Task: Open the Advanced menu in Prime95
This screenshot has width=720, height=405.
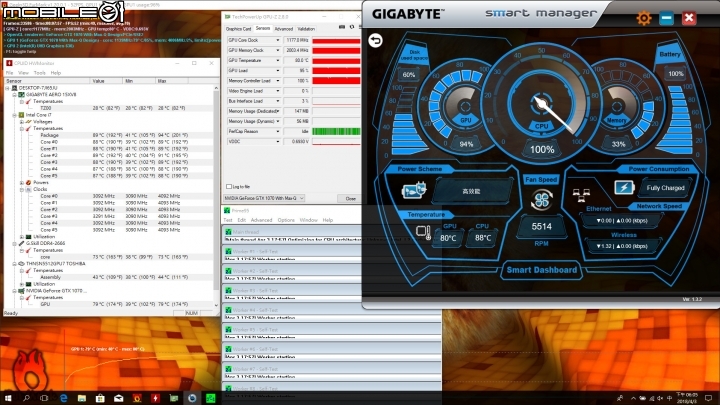Action: (x=261, y=220)
